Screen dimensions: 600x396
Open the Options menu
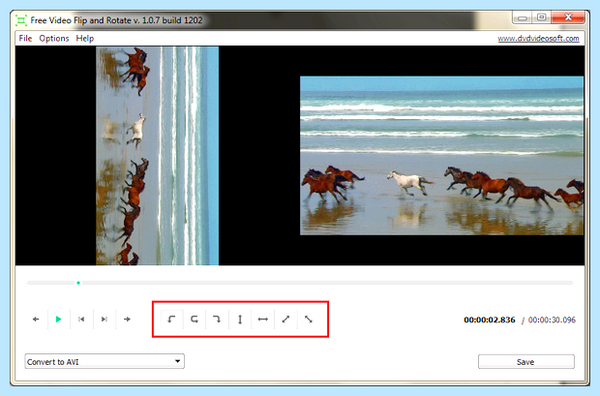(54, 38)
